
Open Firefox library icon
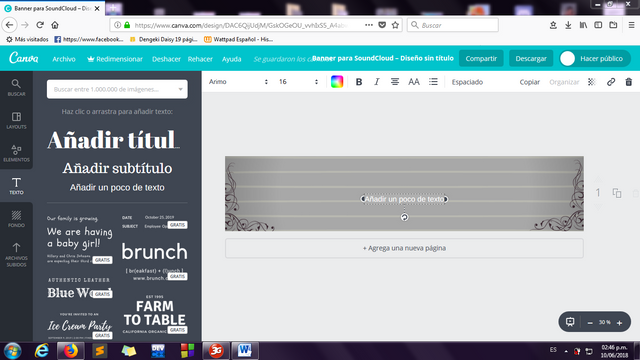(x=583, y=25)
